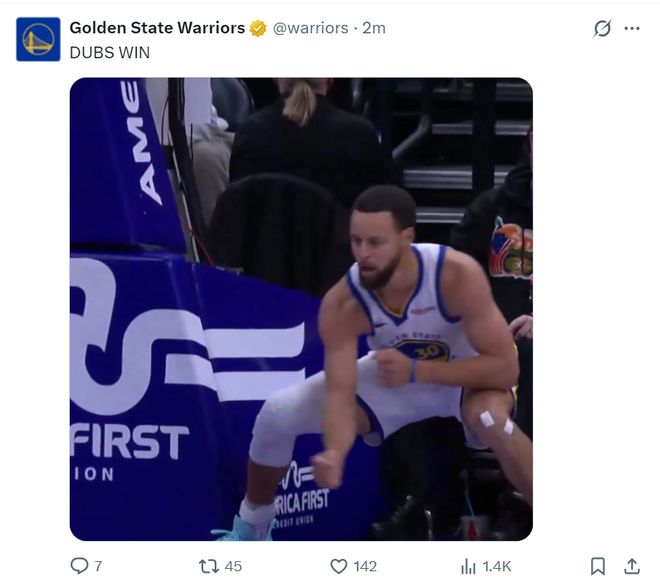View post analytics bar chart icon
Image resolution: width=660 pixels, height=586 pixels.
point(468,566)
